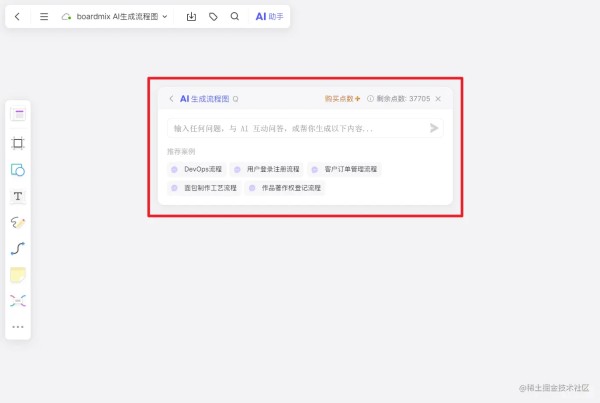The width and height of the screenshot is (600, 403).
Task: Click 购买点数 to buy points
Action: click(342, 99)
